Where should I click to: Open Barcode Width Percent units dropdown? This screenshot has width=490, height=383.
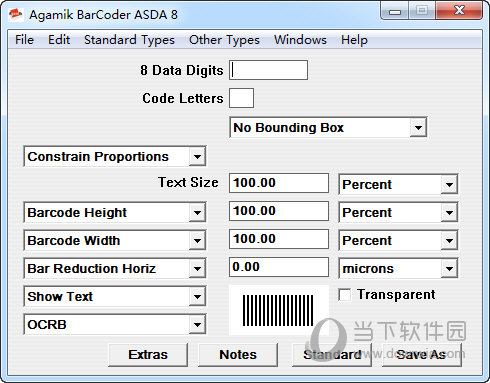coord(398,240)
